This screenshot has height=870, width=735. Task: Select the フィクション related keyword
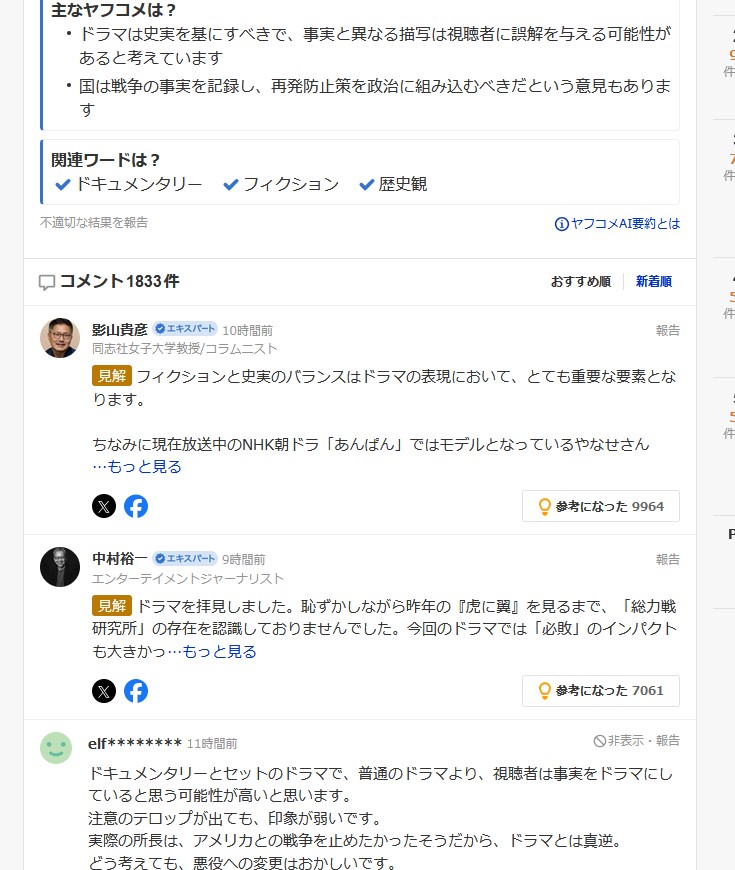(281, 184)
